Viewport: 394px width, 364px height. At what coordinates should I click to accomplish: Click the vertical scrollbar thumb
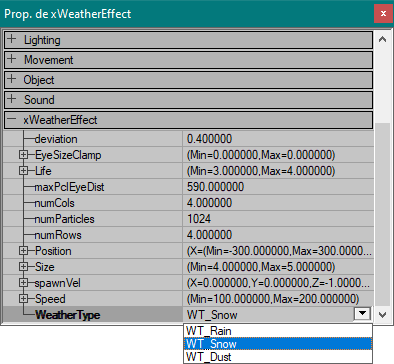[382, 214]
